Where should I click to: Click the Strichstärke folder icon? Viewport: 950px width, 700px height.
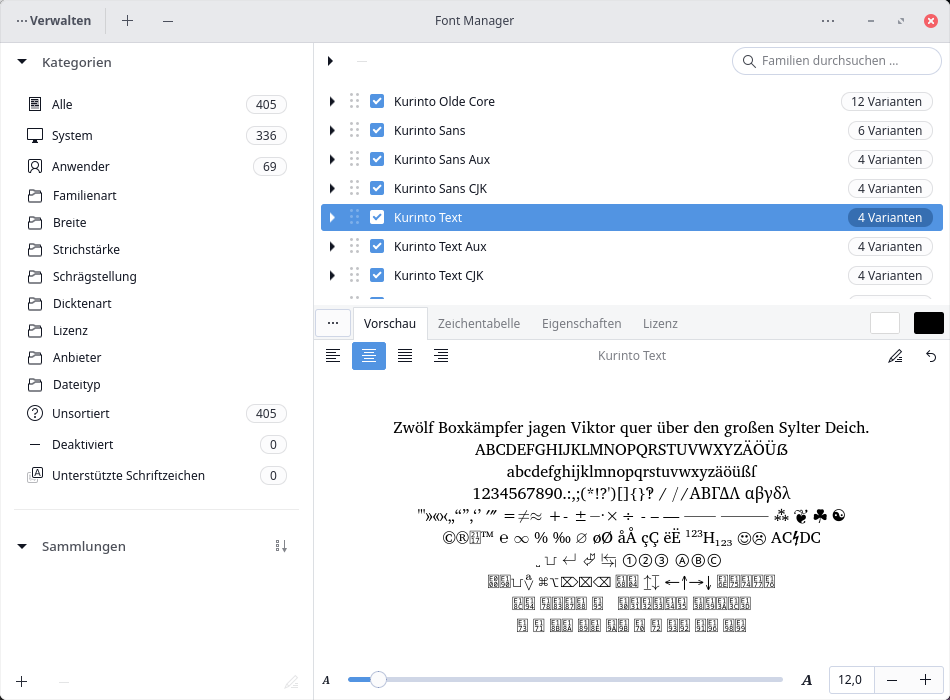click(x=35, y=250)
